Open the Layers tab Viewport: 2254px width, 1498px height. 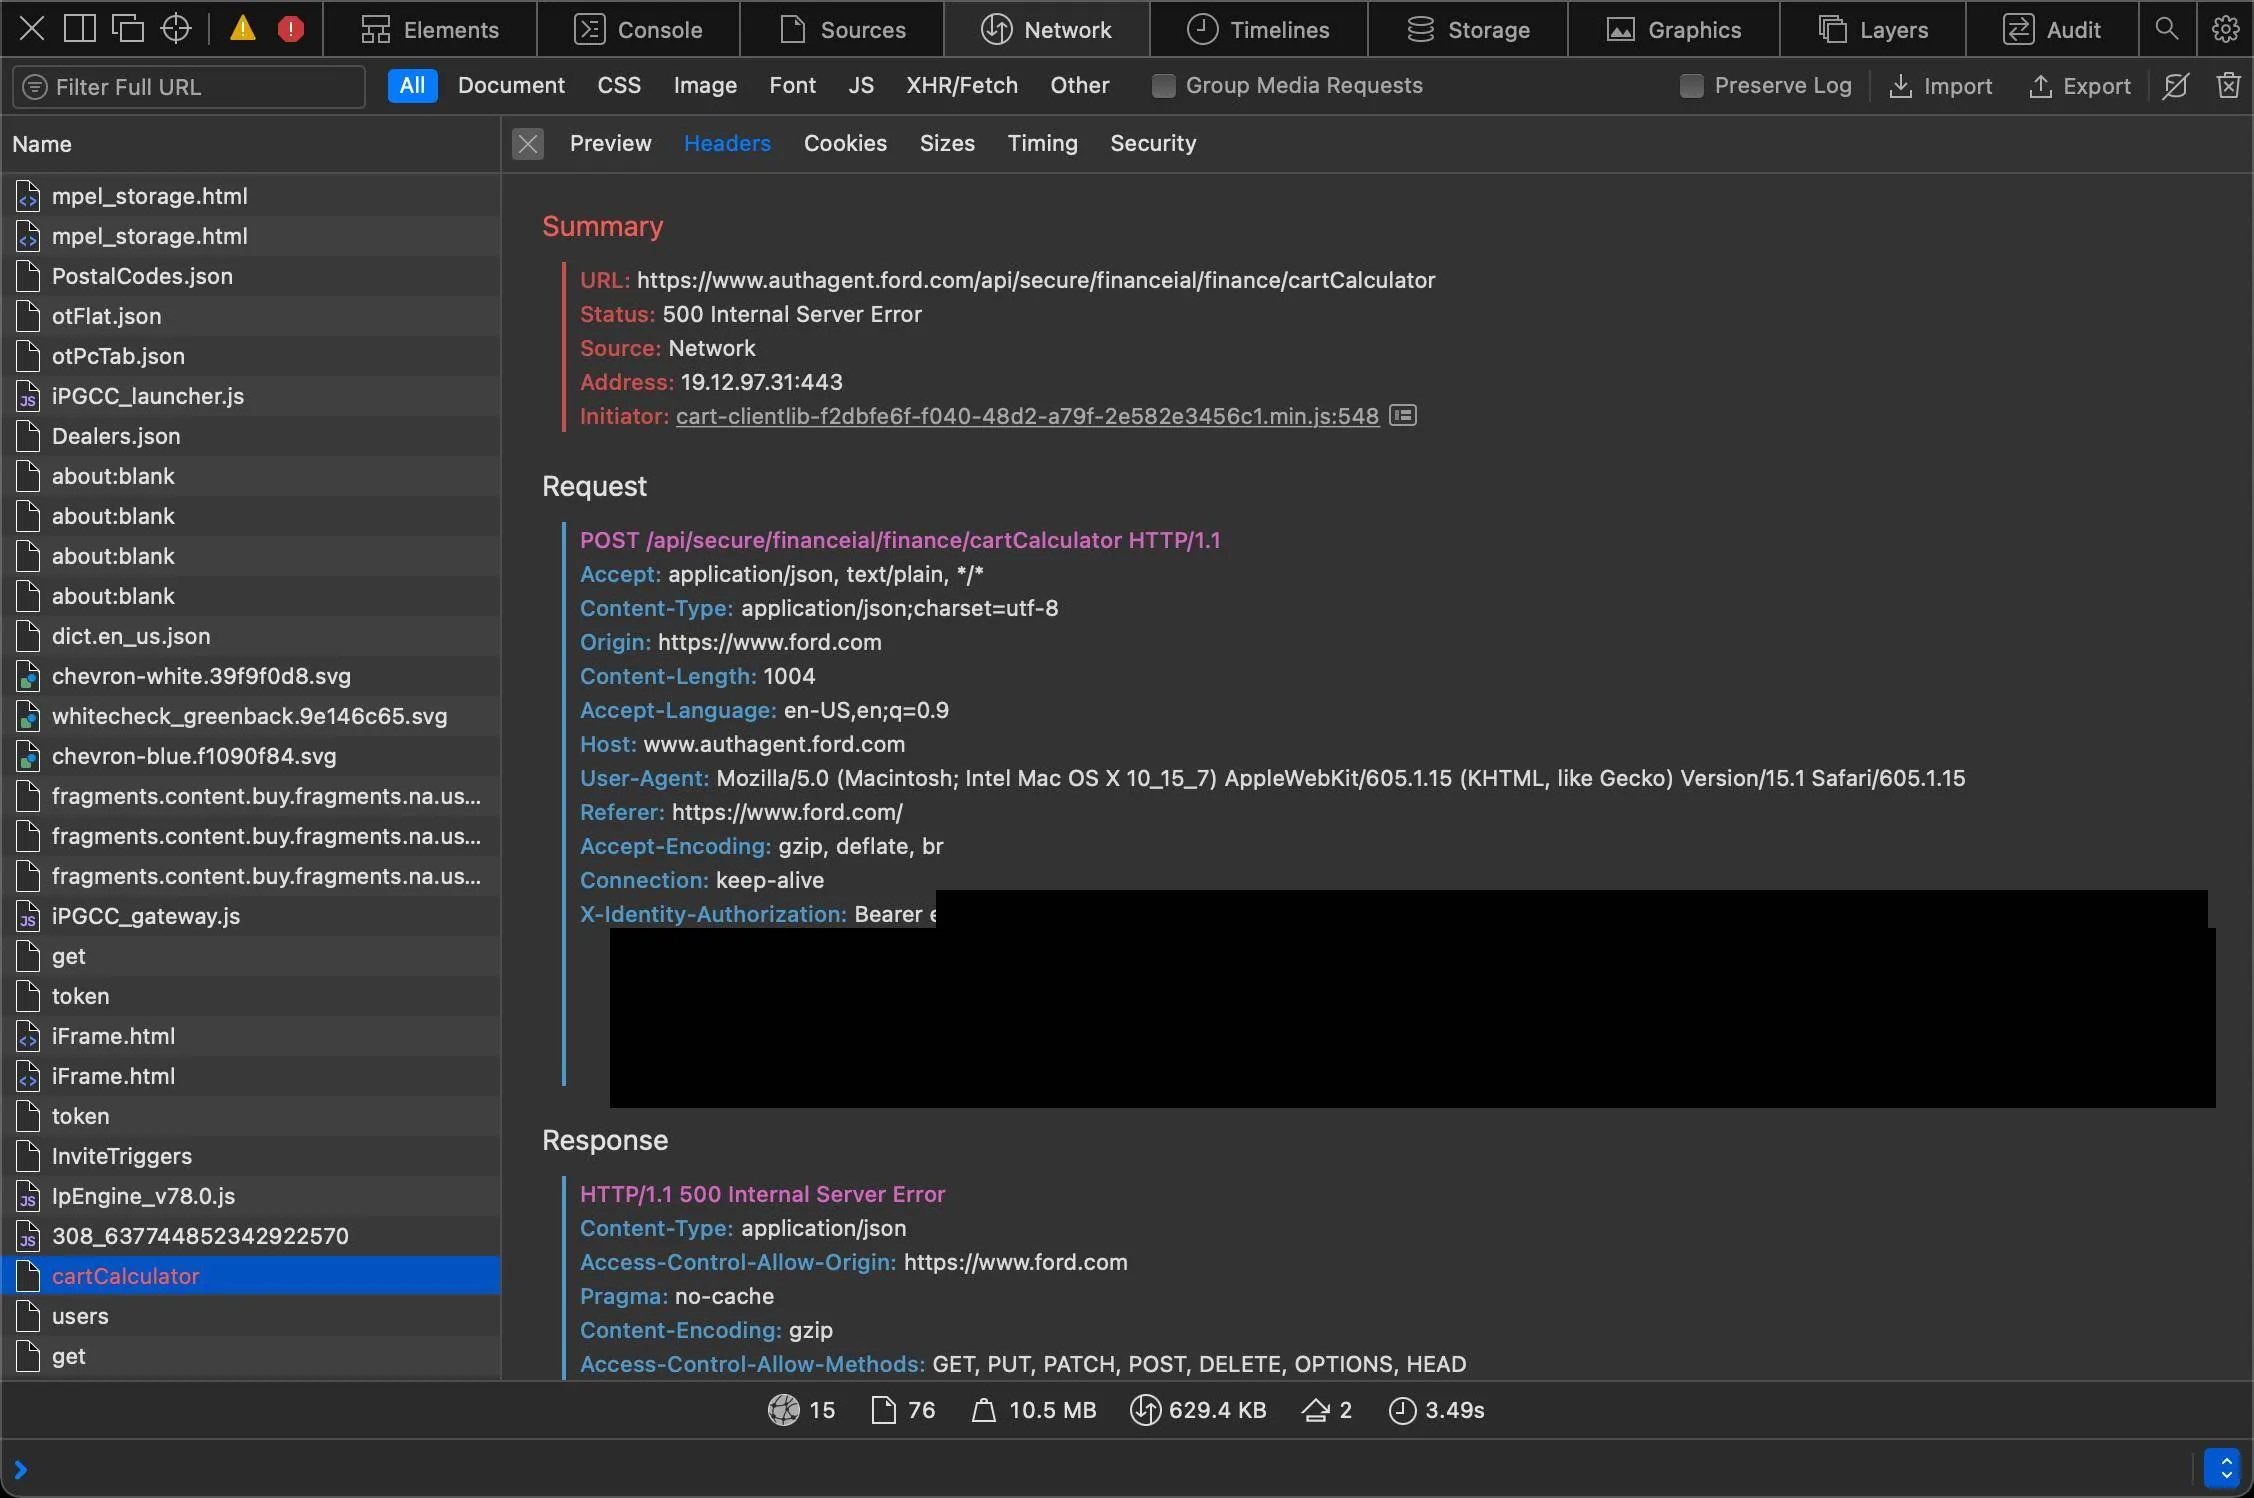pos(1873,29)
